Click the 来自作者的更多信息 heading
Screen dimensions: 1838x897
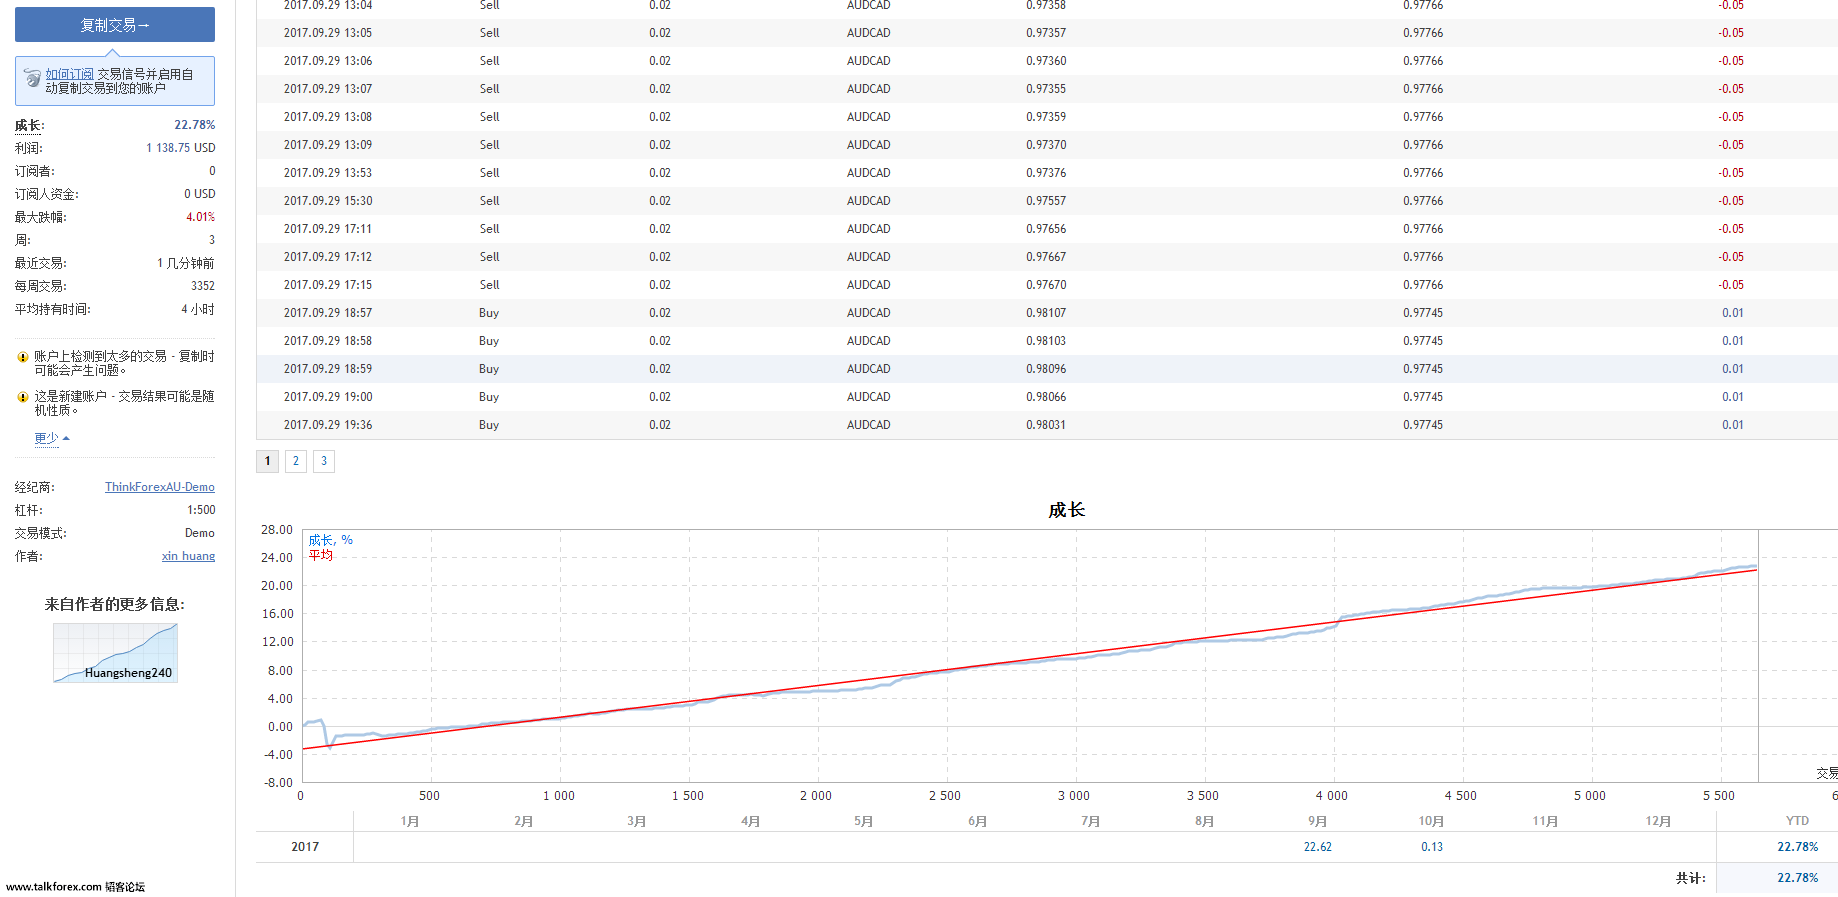(x=115, y=604)
